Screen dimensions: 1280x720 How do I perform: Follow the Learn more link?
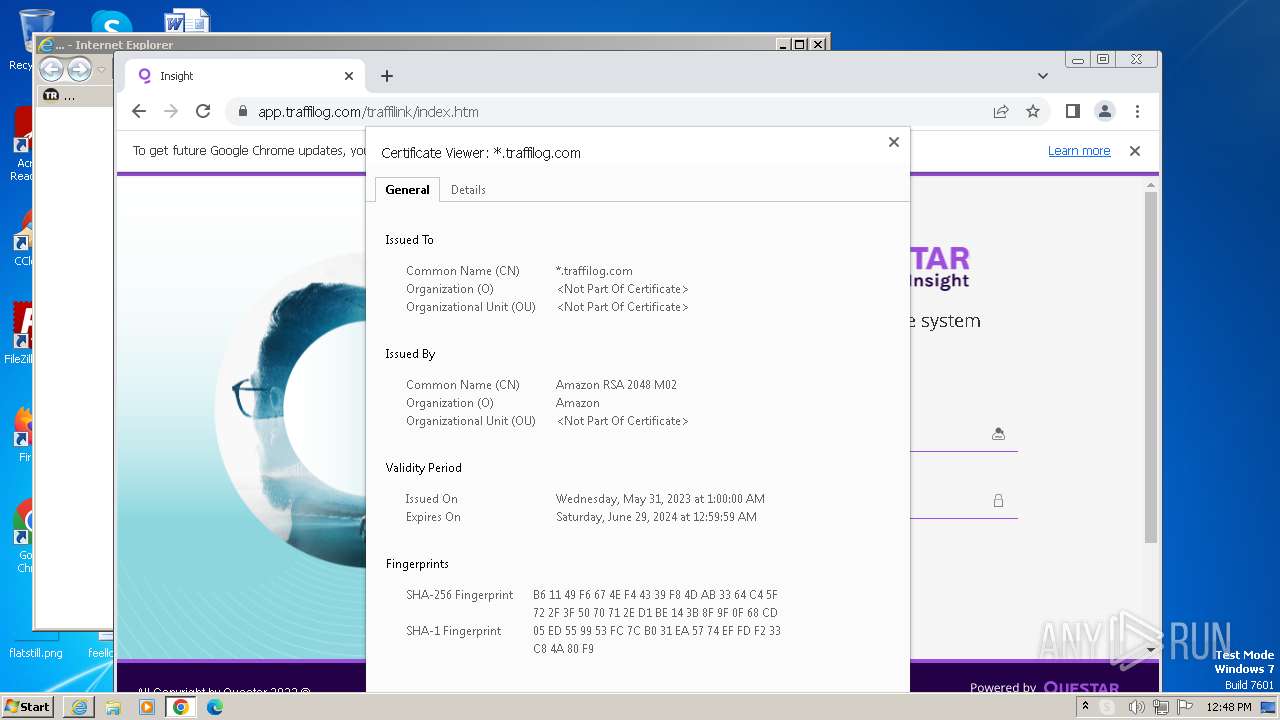tap(1079, 151)
